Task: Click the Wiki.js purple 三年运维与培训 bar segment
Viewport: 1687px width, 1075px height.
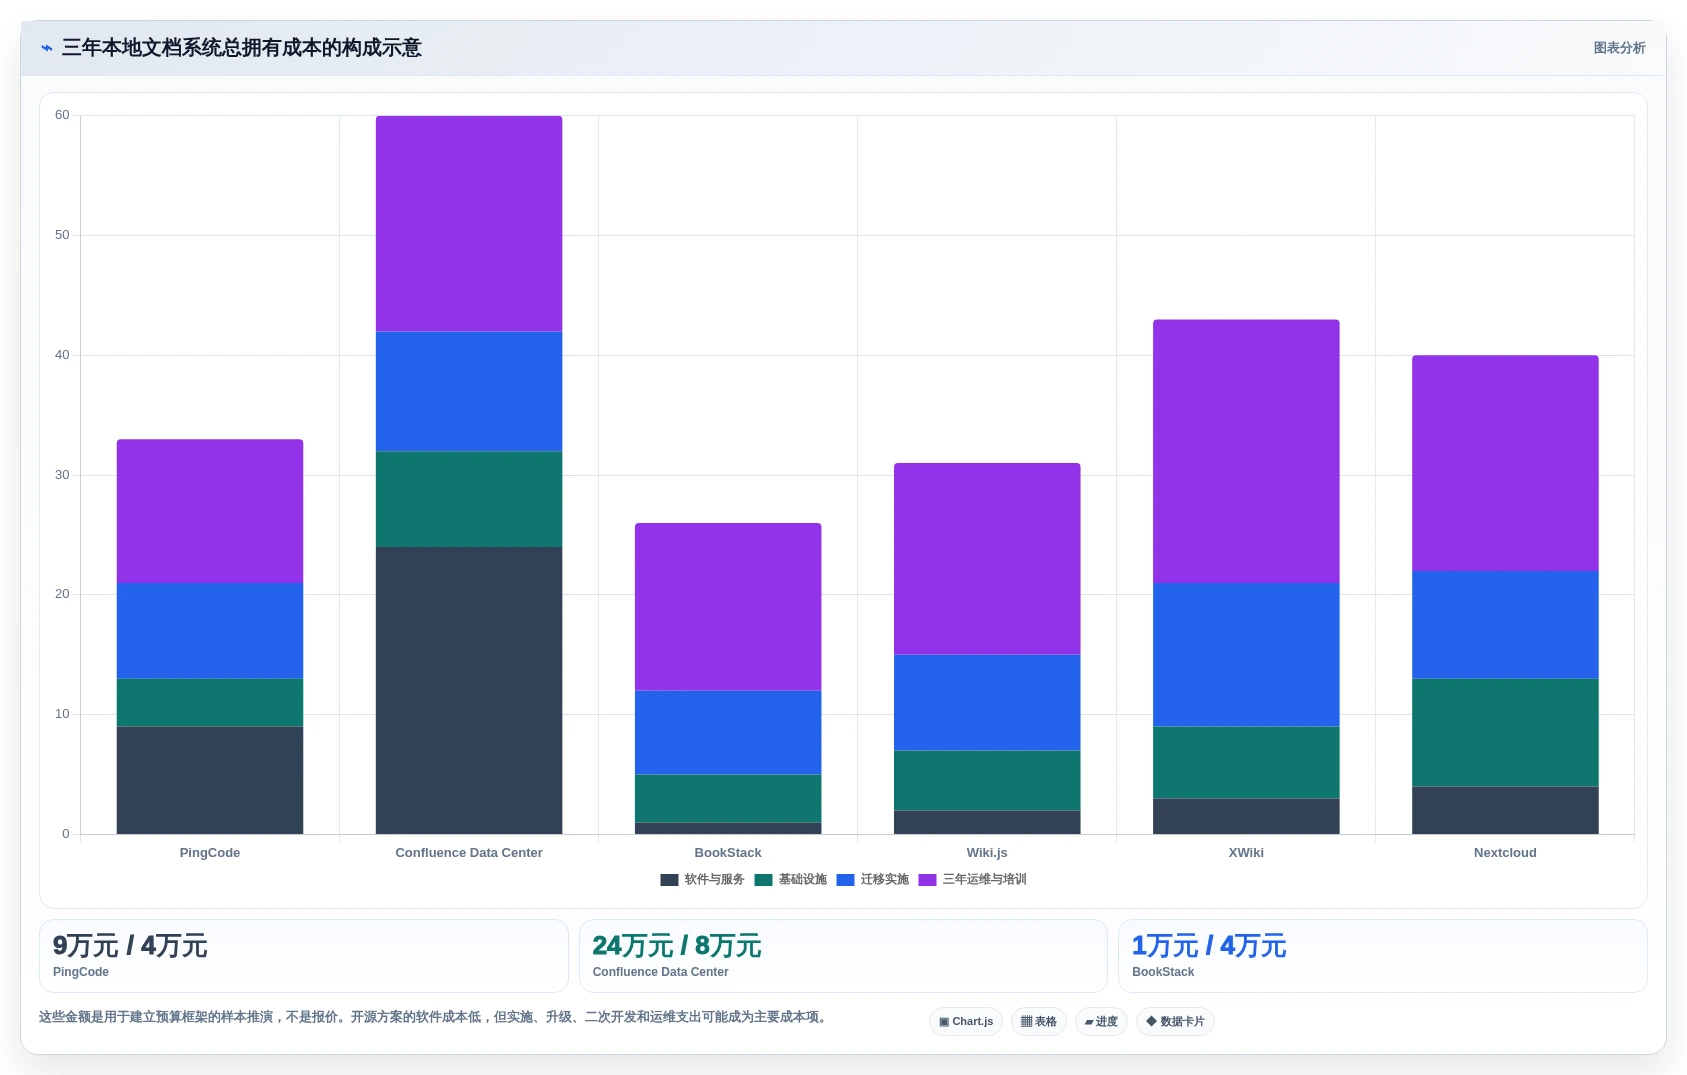Action: pyautogui.click(x=987, y=559)
